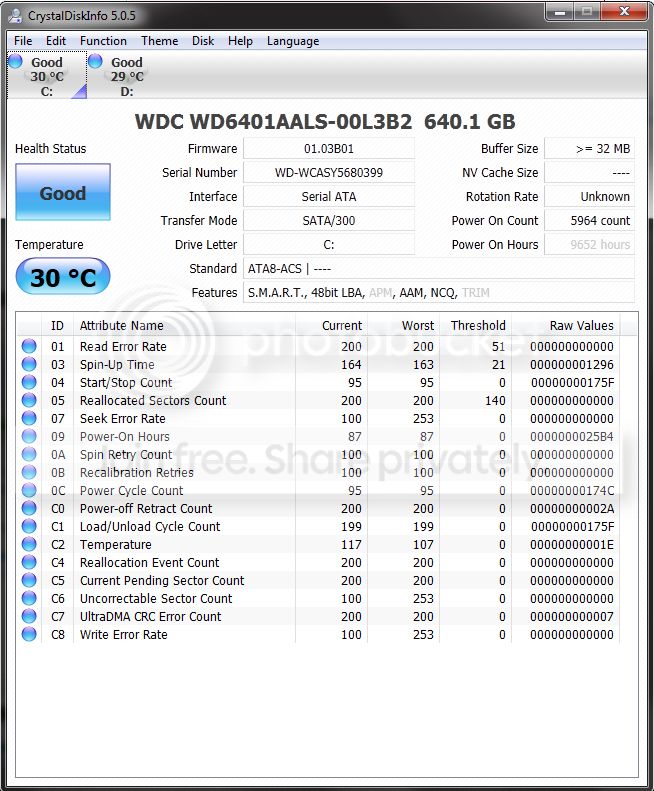Click the blue Good health status button
654x791 pixels.
click(x=63, y=192)
